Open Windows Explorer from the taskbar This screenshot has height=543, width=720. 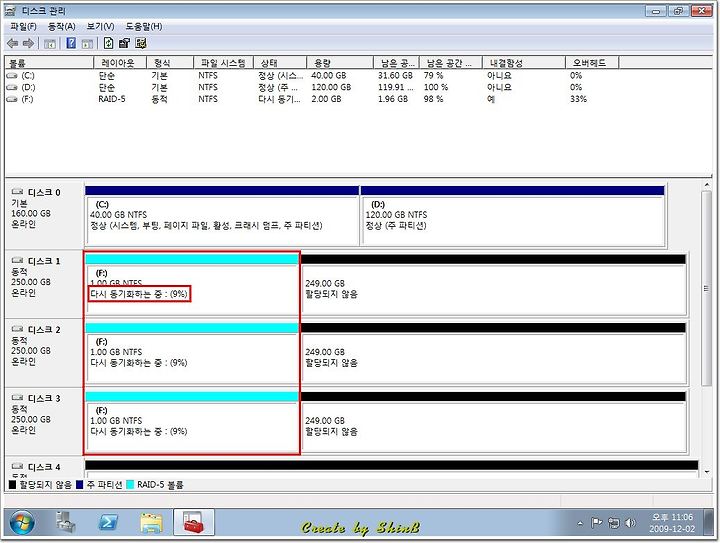pyautogui.click(x=151, y=523)
